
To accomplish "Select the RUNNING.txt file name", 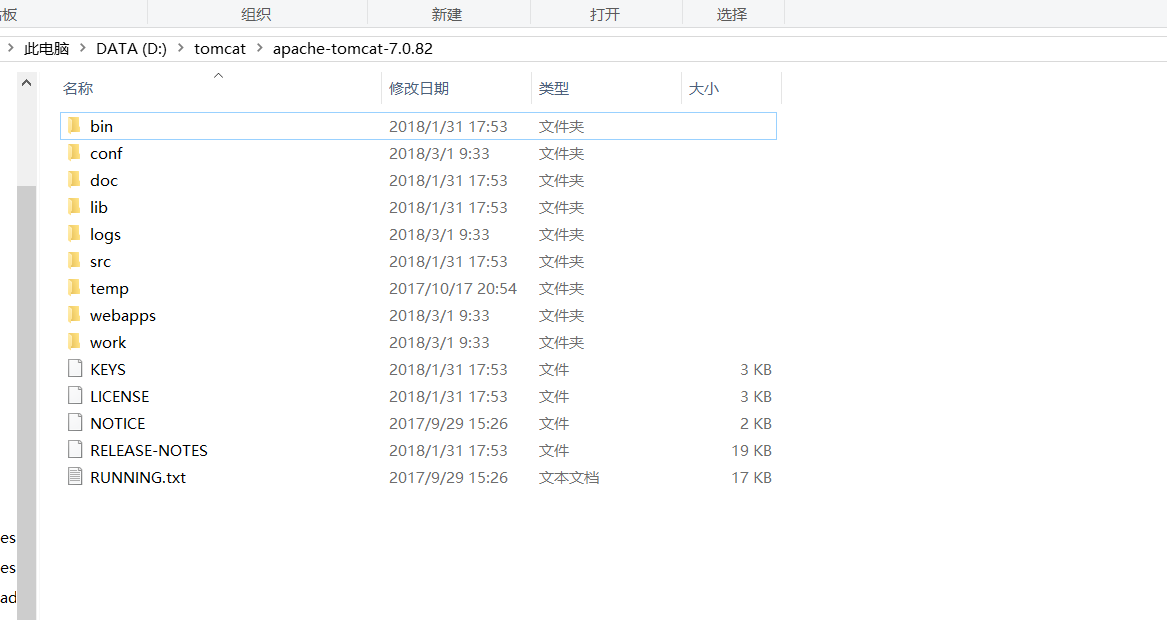I will (x=138, y=477).
